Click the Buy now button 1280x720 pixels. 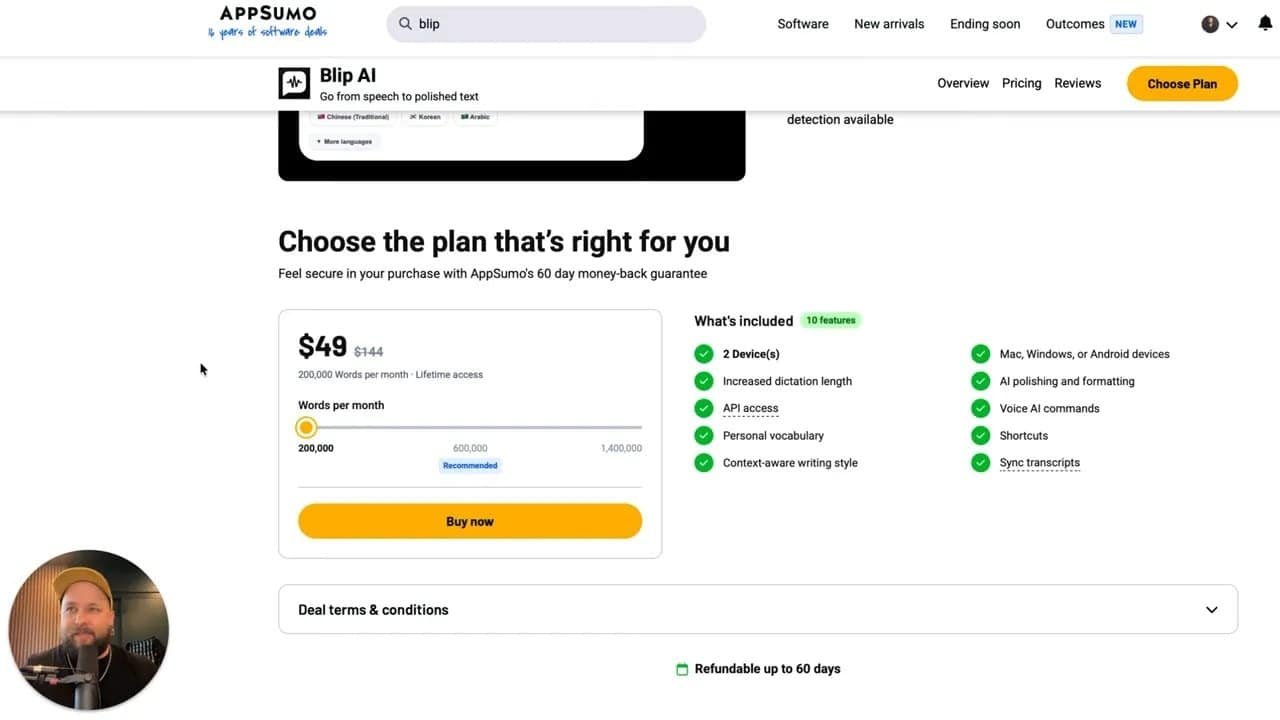coord(470,521)
